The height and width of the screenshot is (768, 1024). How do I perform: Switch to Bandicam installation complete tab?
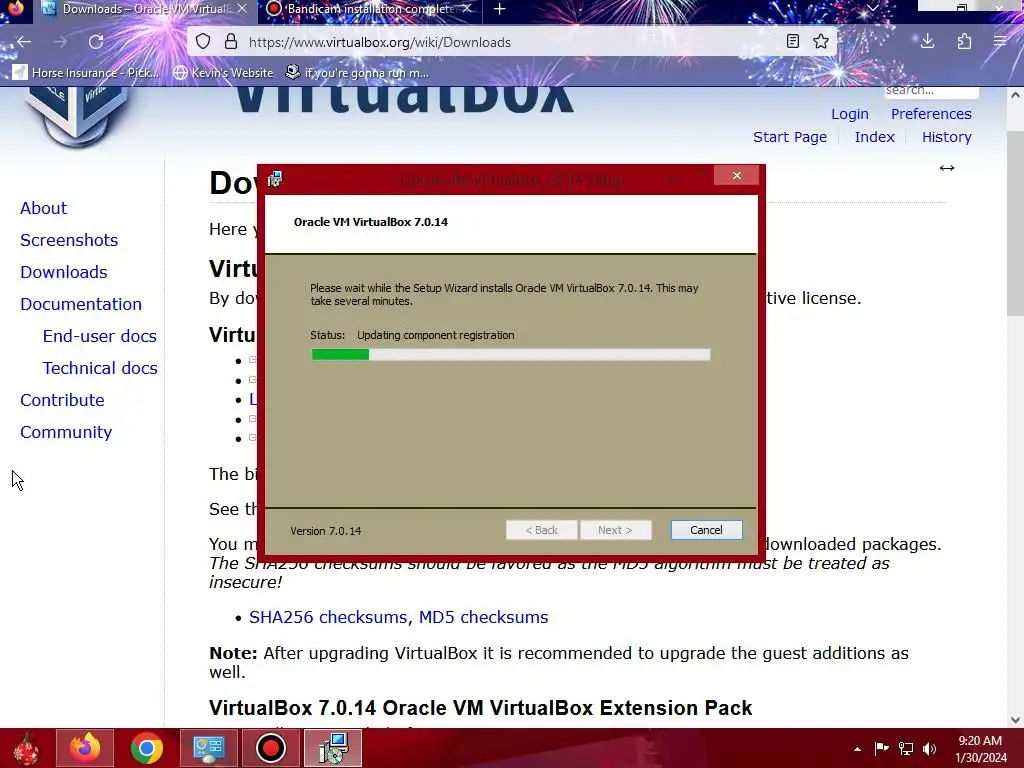[x=369, y=9]
